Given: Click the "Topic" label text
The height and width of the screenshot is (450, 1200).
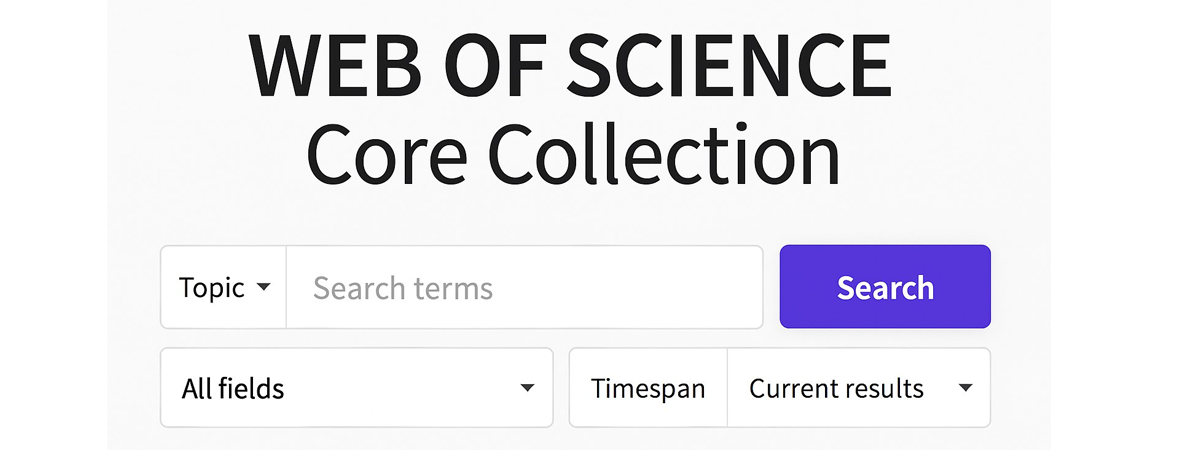Looking at the screenshot, I should coord(212,288).
